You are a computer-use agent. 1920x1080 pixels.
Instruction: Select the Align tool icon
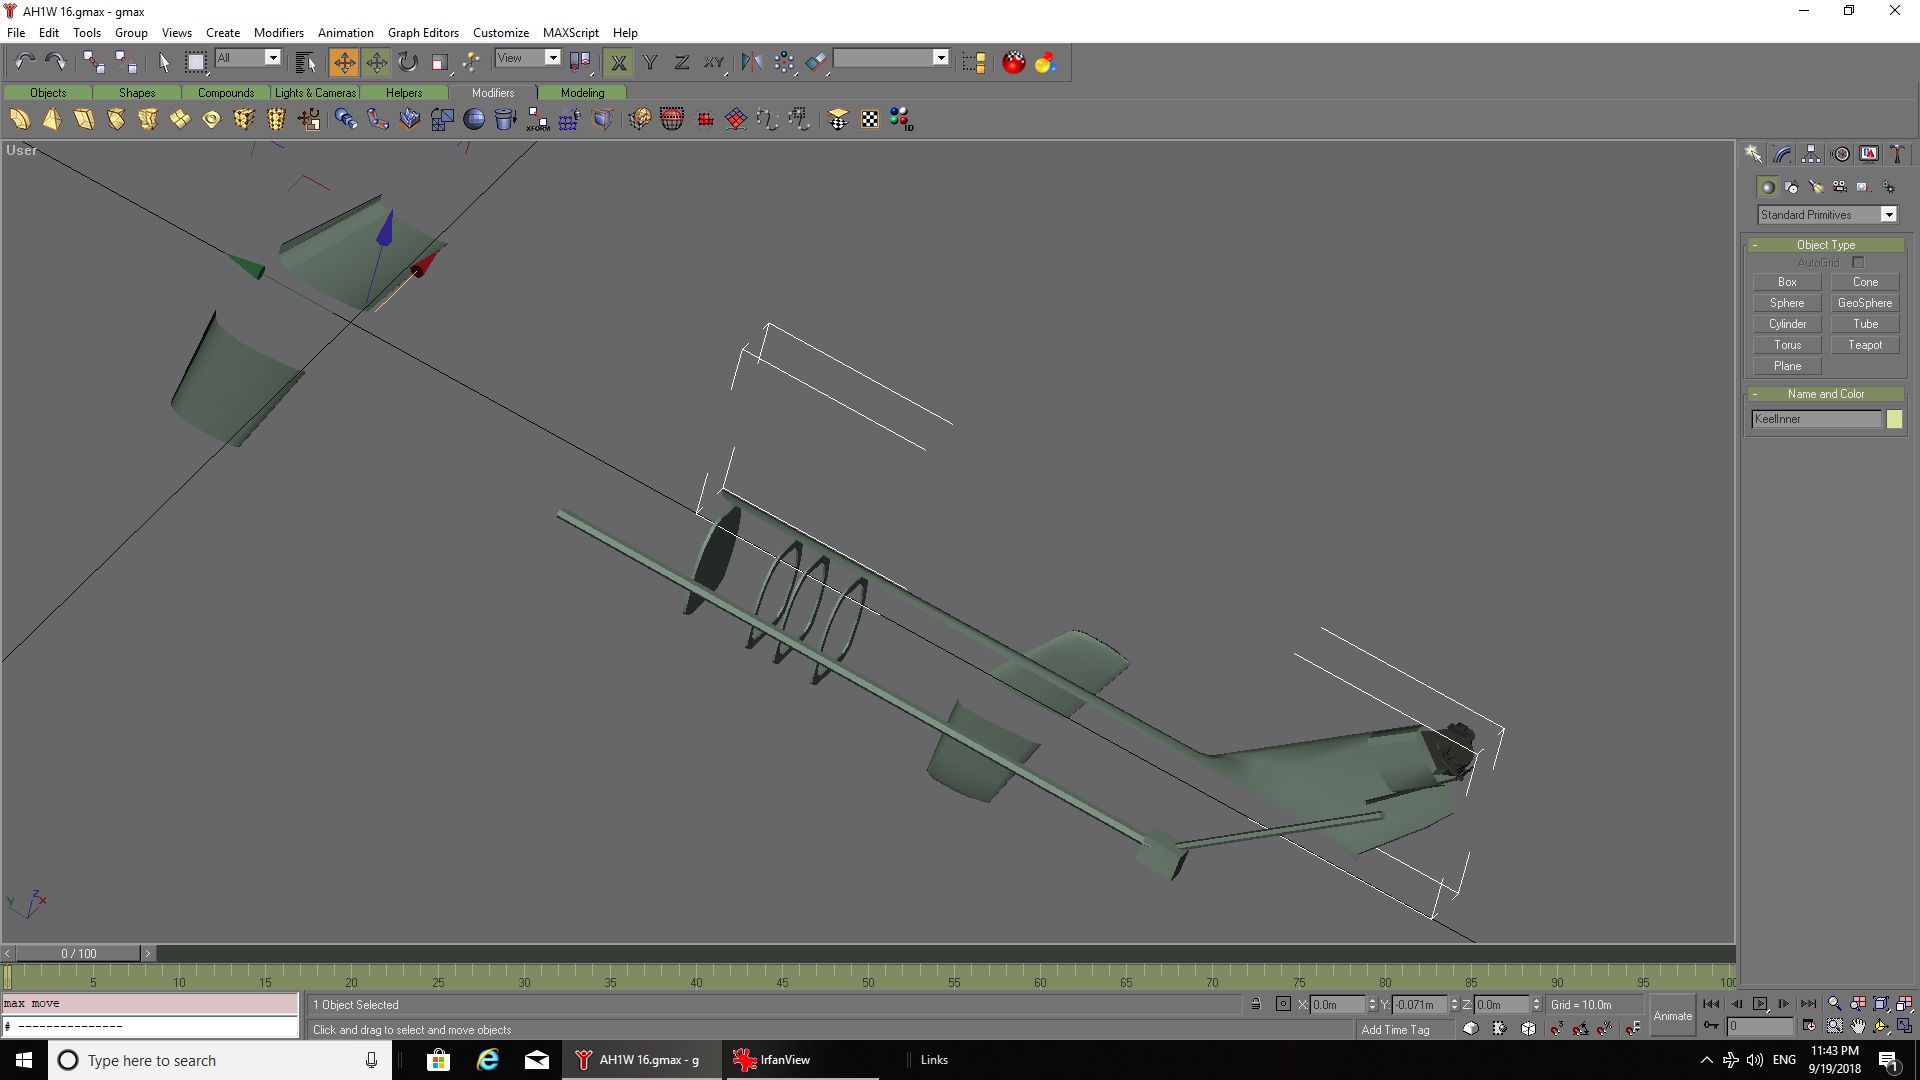(x=817, y=62)
